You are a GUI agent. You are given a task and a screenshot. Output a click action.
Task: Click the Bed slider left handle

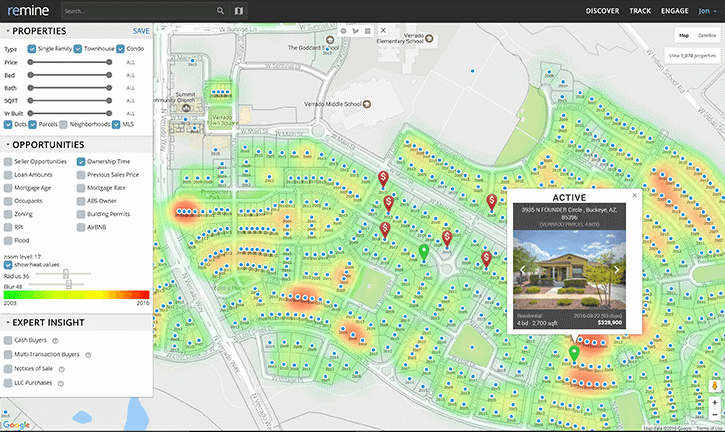pos(30,75)
